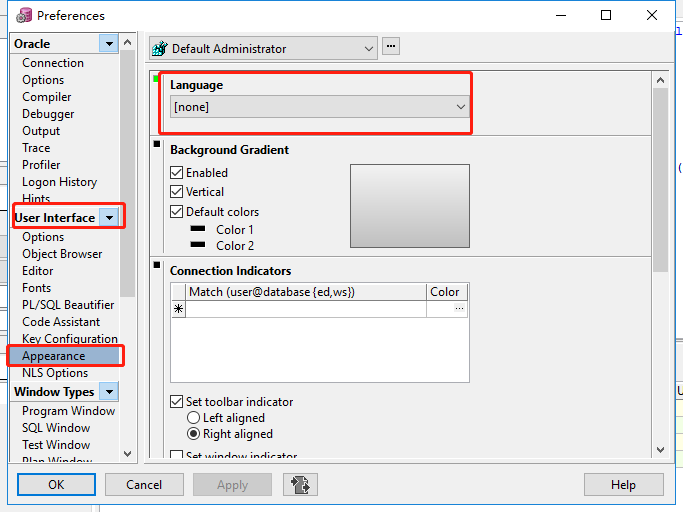Click the Cancel button
Image resolution: width=683 pixels, height=512 pixels.
144,485
